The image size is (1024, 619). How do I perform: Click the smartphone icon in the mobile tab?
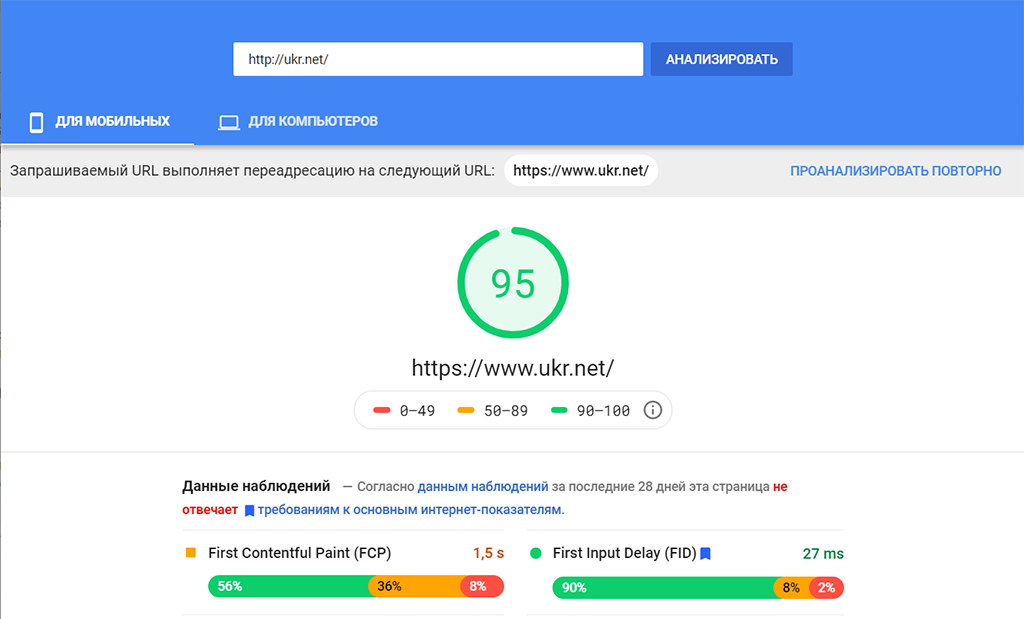(x=36, y=122)
